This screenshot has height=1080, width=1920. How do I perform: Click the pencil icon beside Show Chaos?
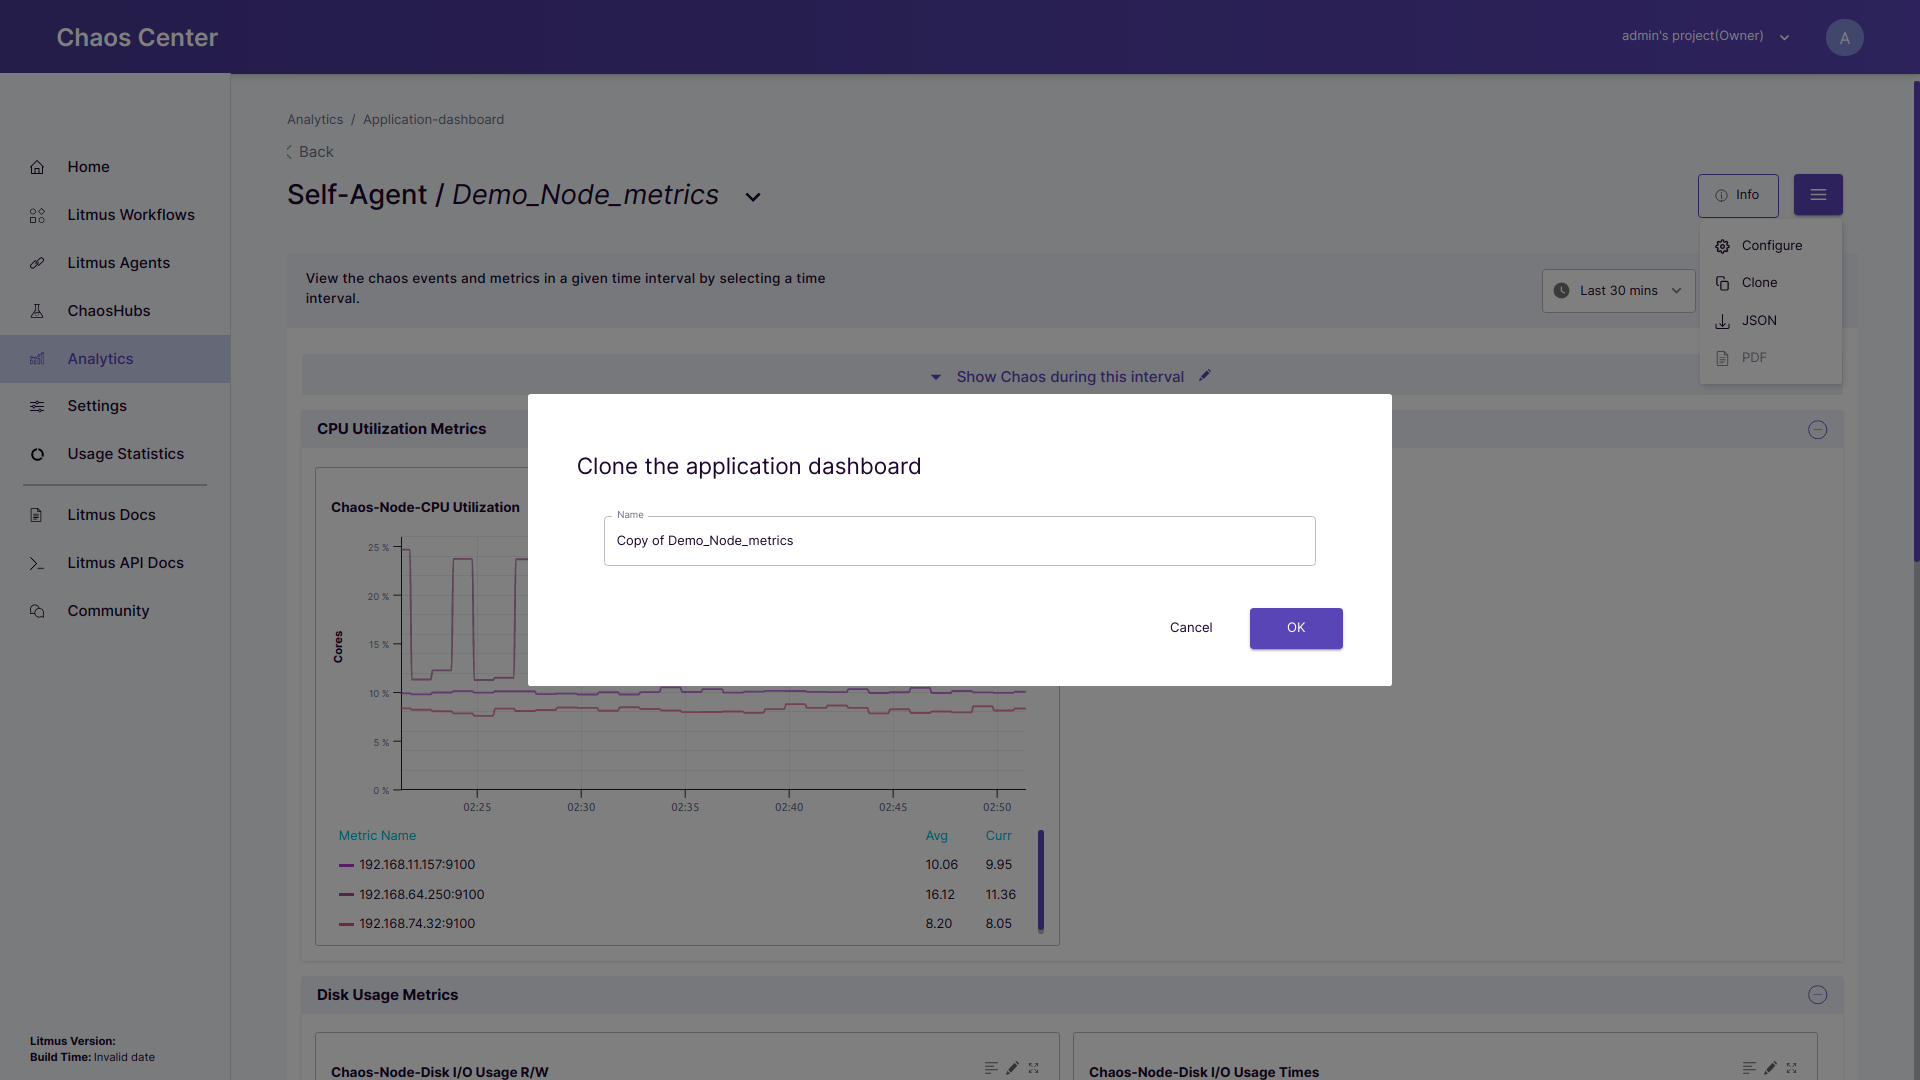1205,376
